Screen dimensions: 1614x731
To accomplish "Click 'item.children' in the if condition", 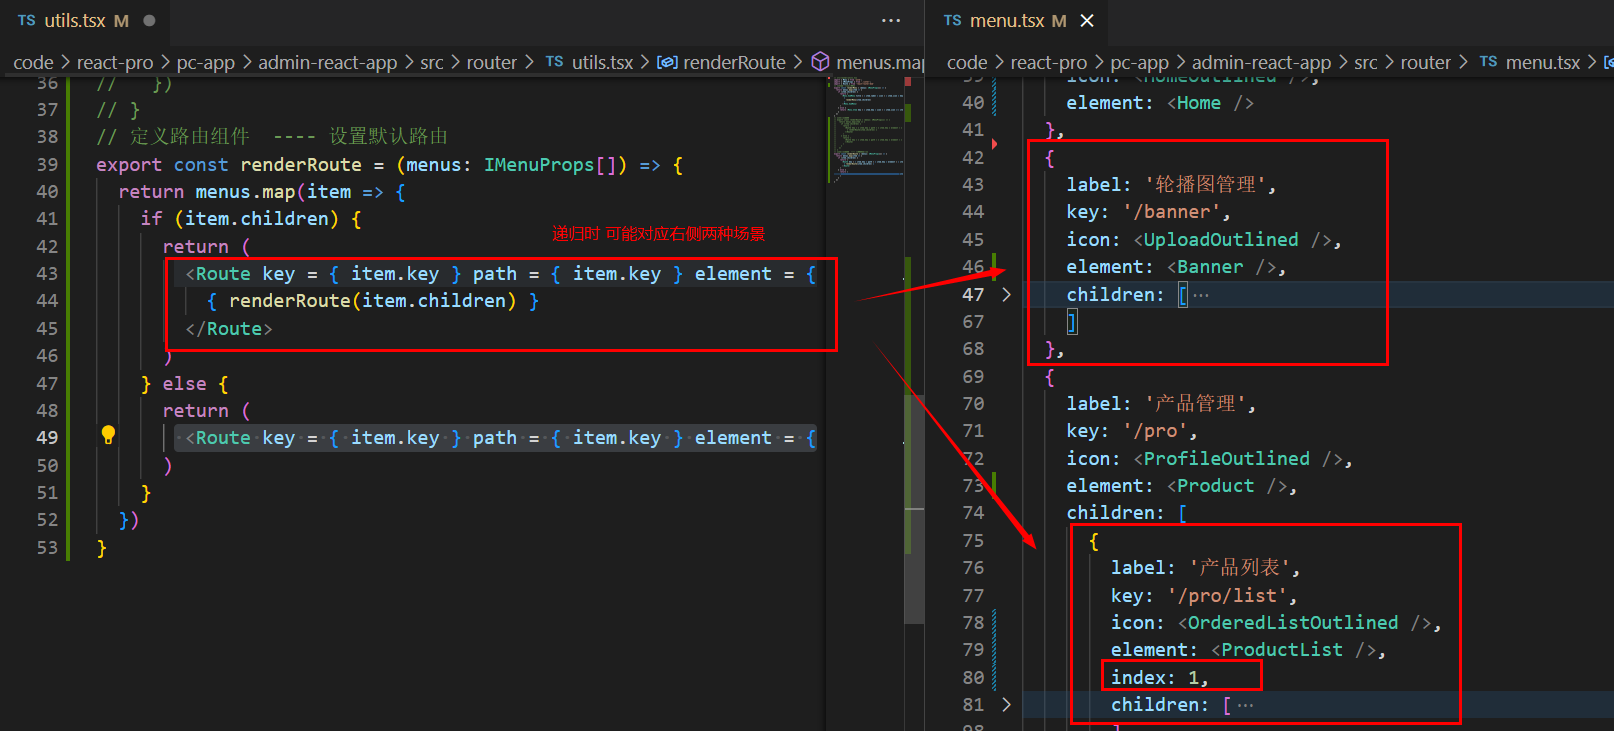I will [257, 218].
